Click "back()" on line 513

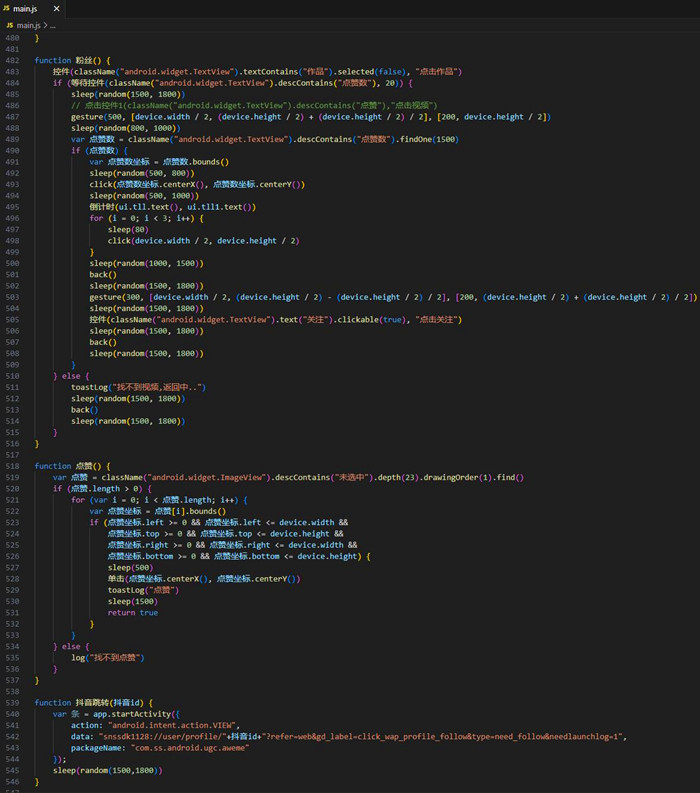(x=84, y=410)
